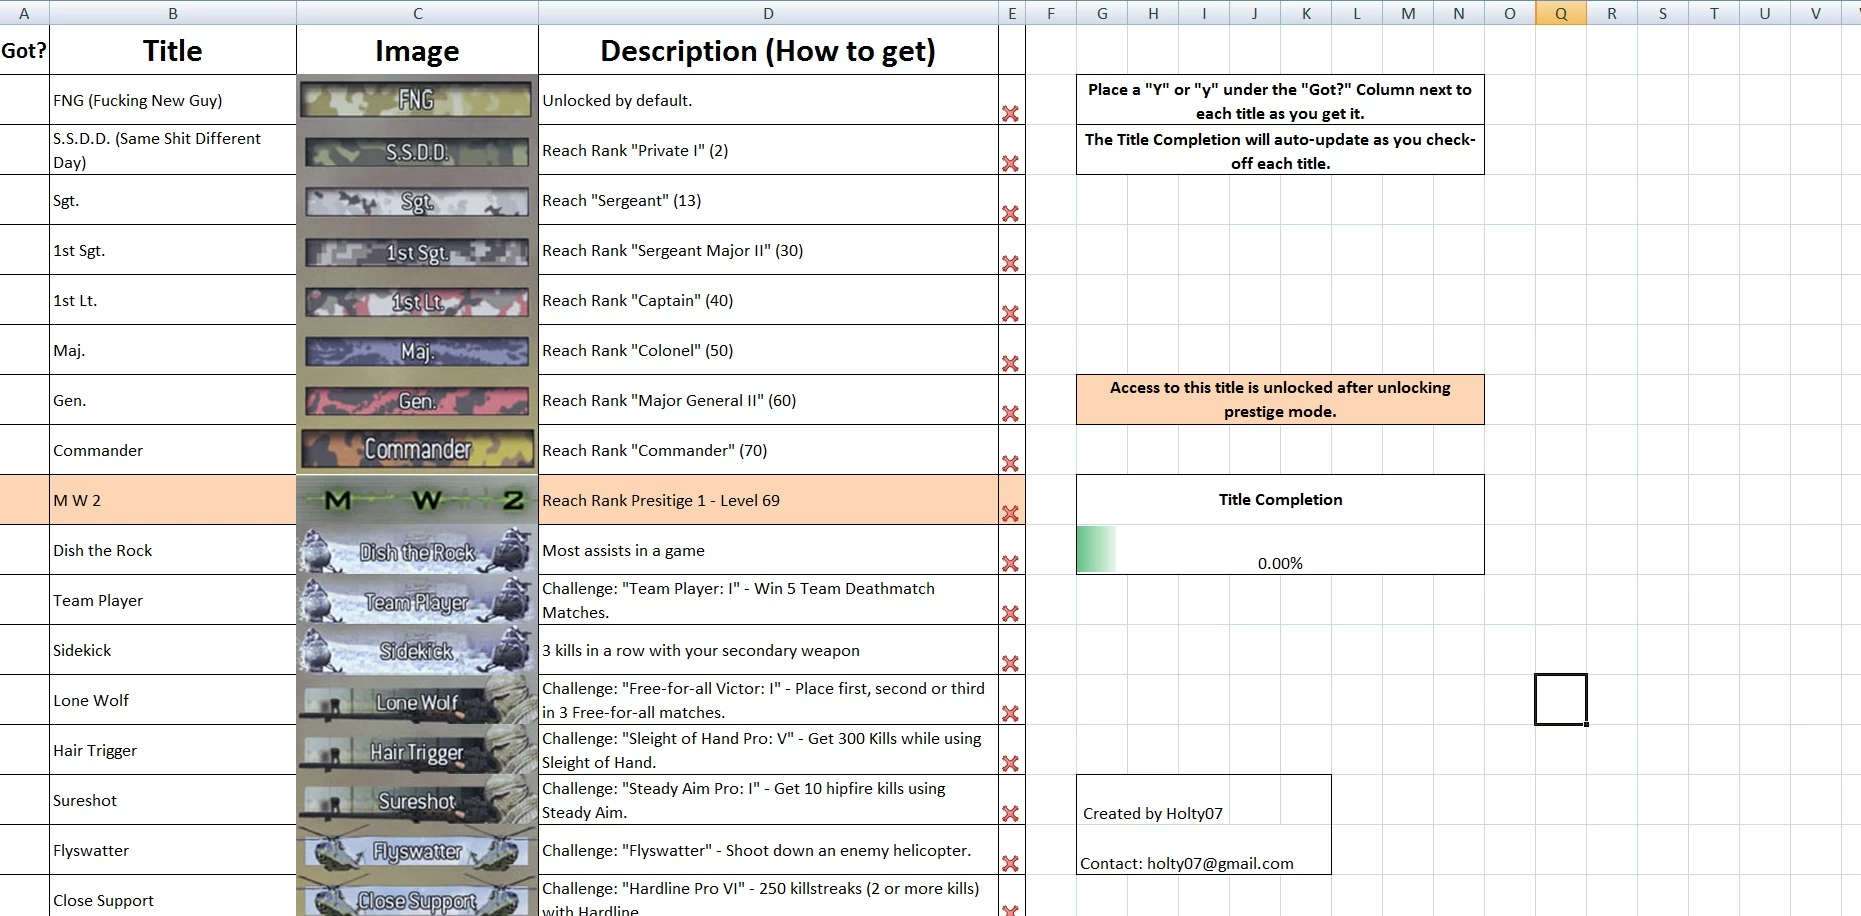Select the Hair Trigger banner image
The height and width of the screenshot is (916, 1861).
417,750
